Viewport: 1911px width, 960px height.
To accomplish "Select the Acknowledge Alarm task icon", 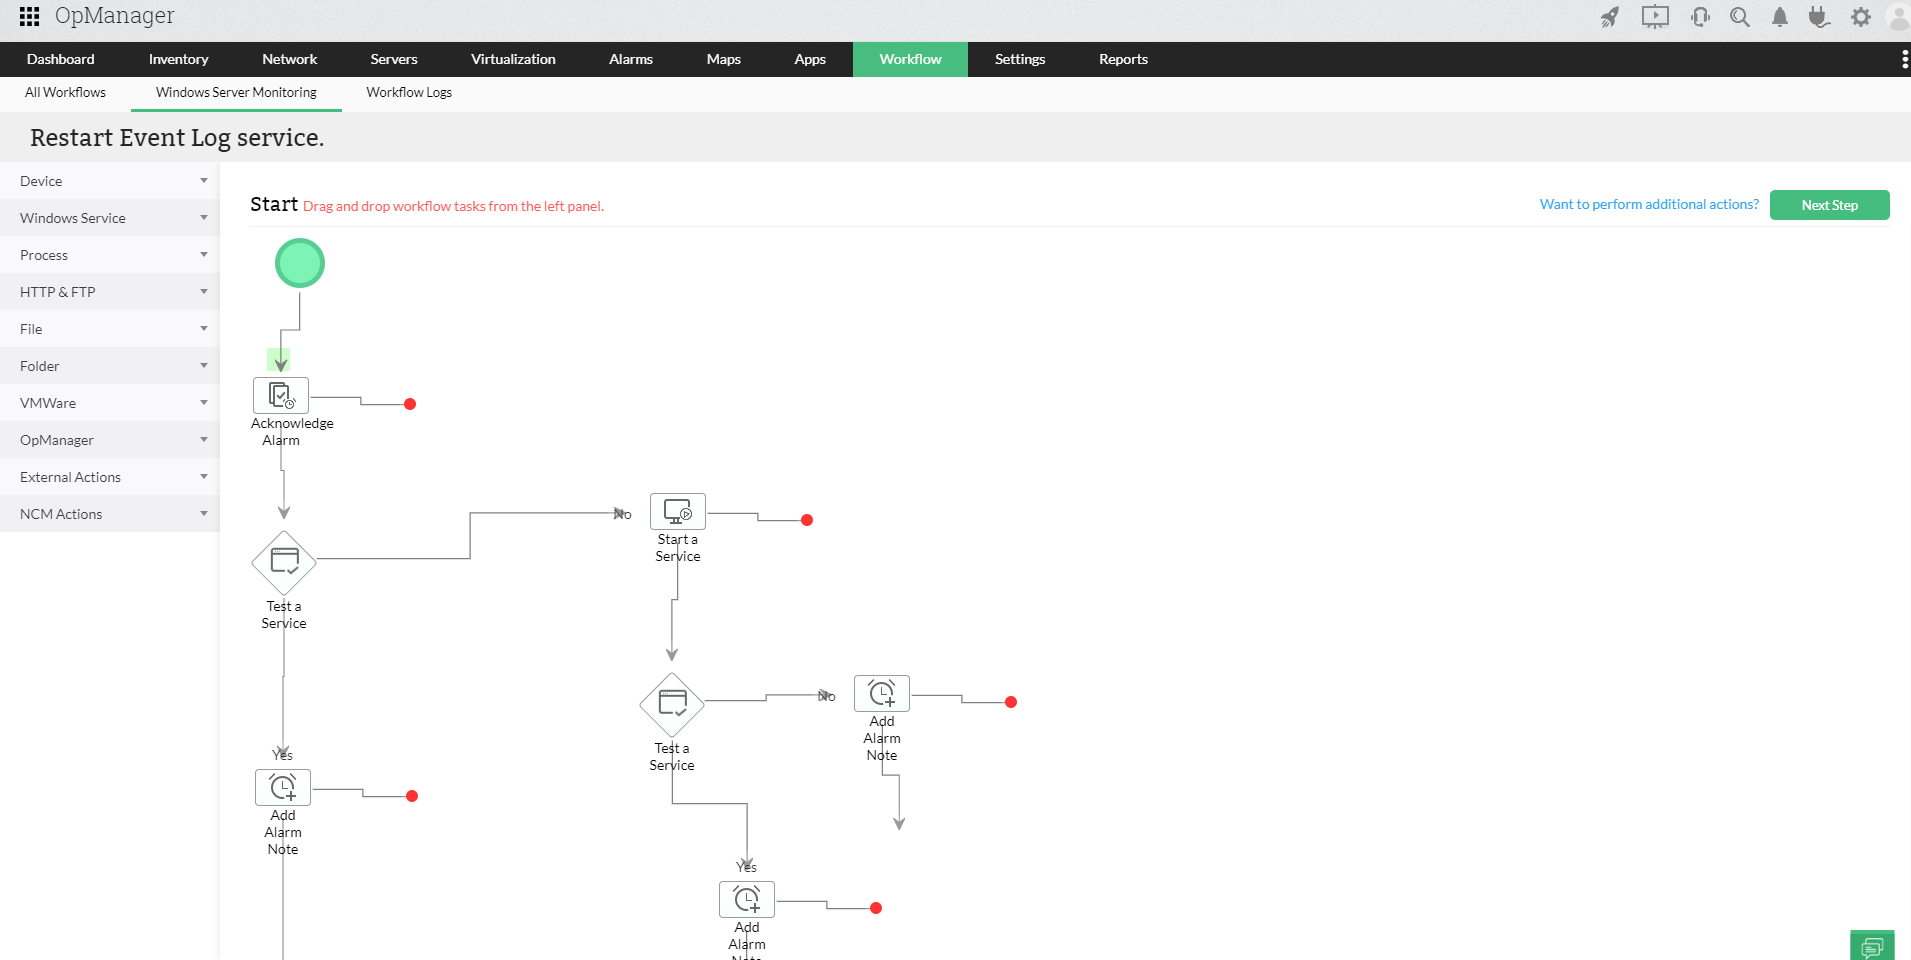I will click(281, 395).
